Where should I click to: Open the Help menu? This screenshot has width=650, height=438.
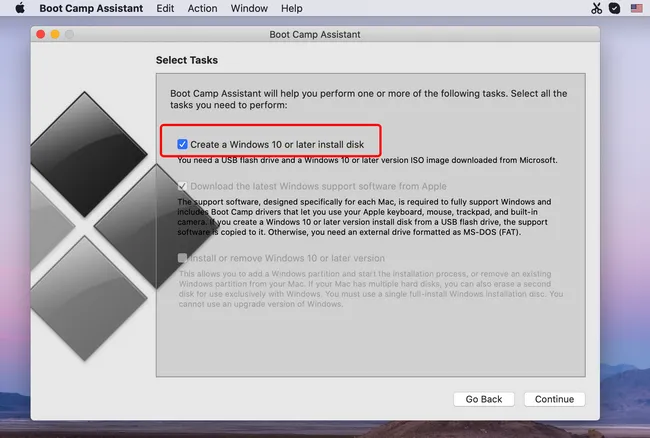click(291, 8)
